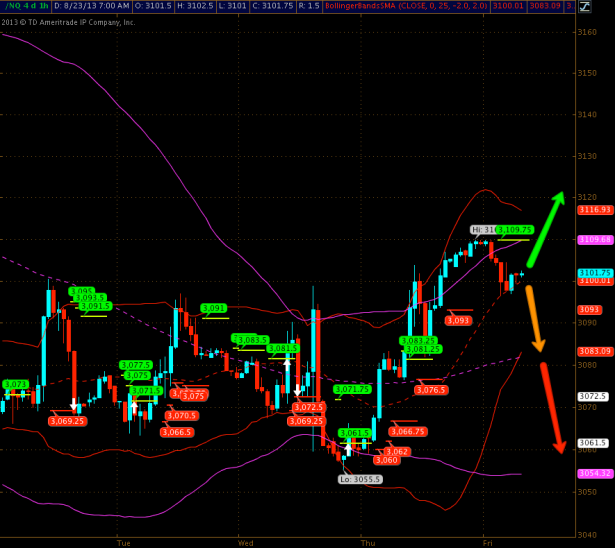
Task: Click the magenta 3109.68 axis price label
Action: coord(594,240)
